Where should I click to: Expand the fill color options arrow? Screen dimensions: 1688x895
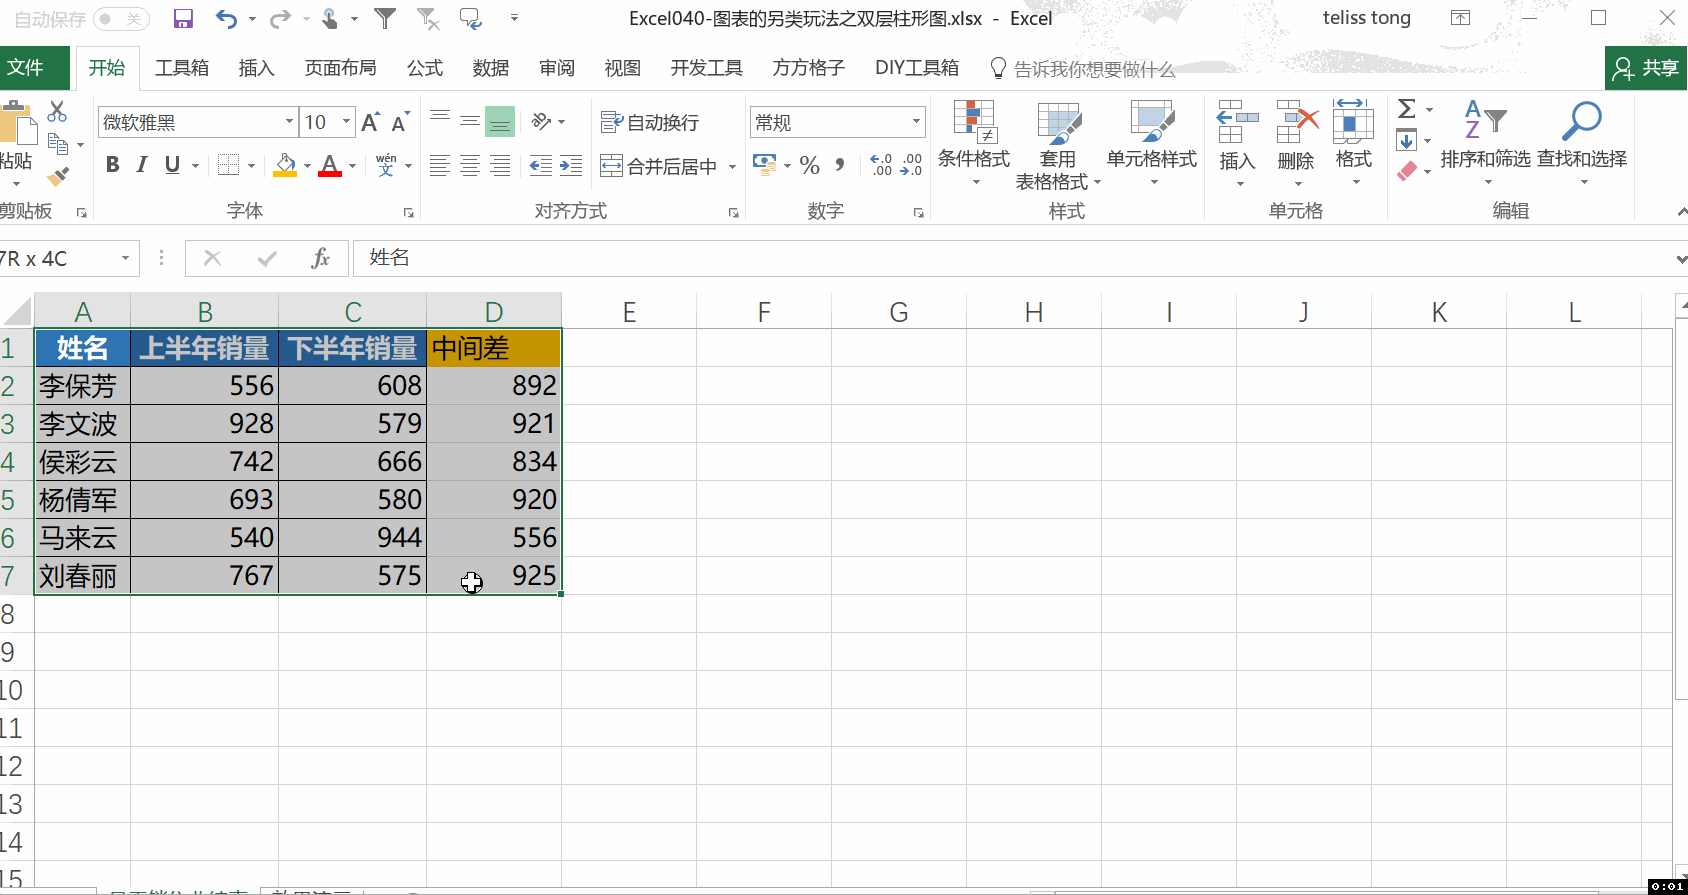(x=307, y=166)
